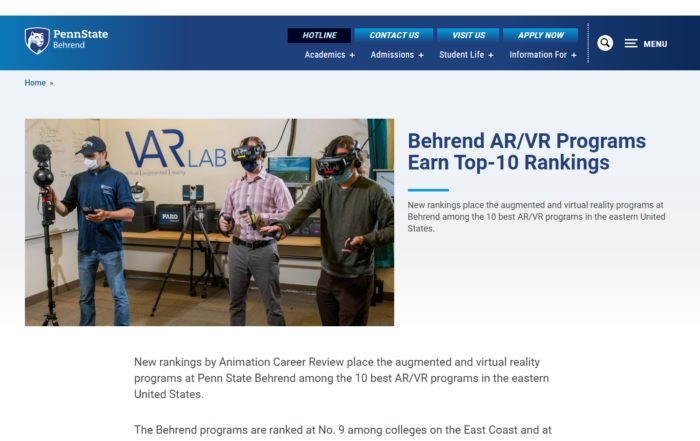
Task: Click the VAR Lab photo
Action: (209, 222)
